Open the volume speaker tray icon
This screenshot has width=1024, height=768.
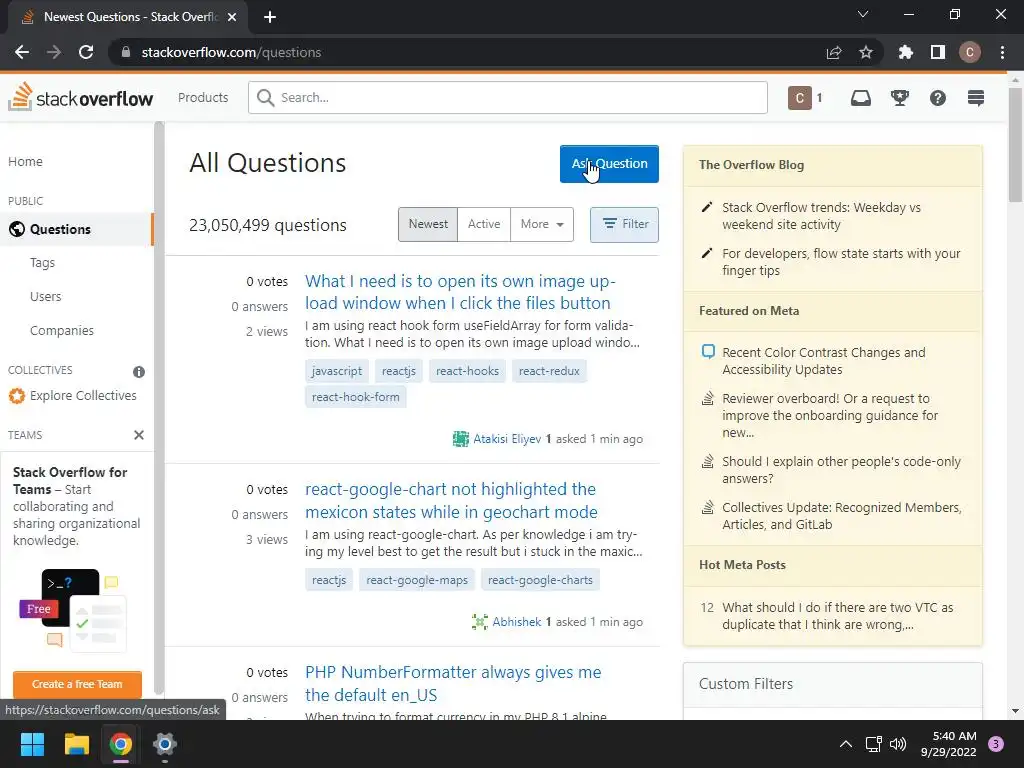(x=898, y=744)
